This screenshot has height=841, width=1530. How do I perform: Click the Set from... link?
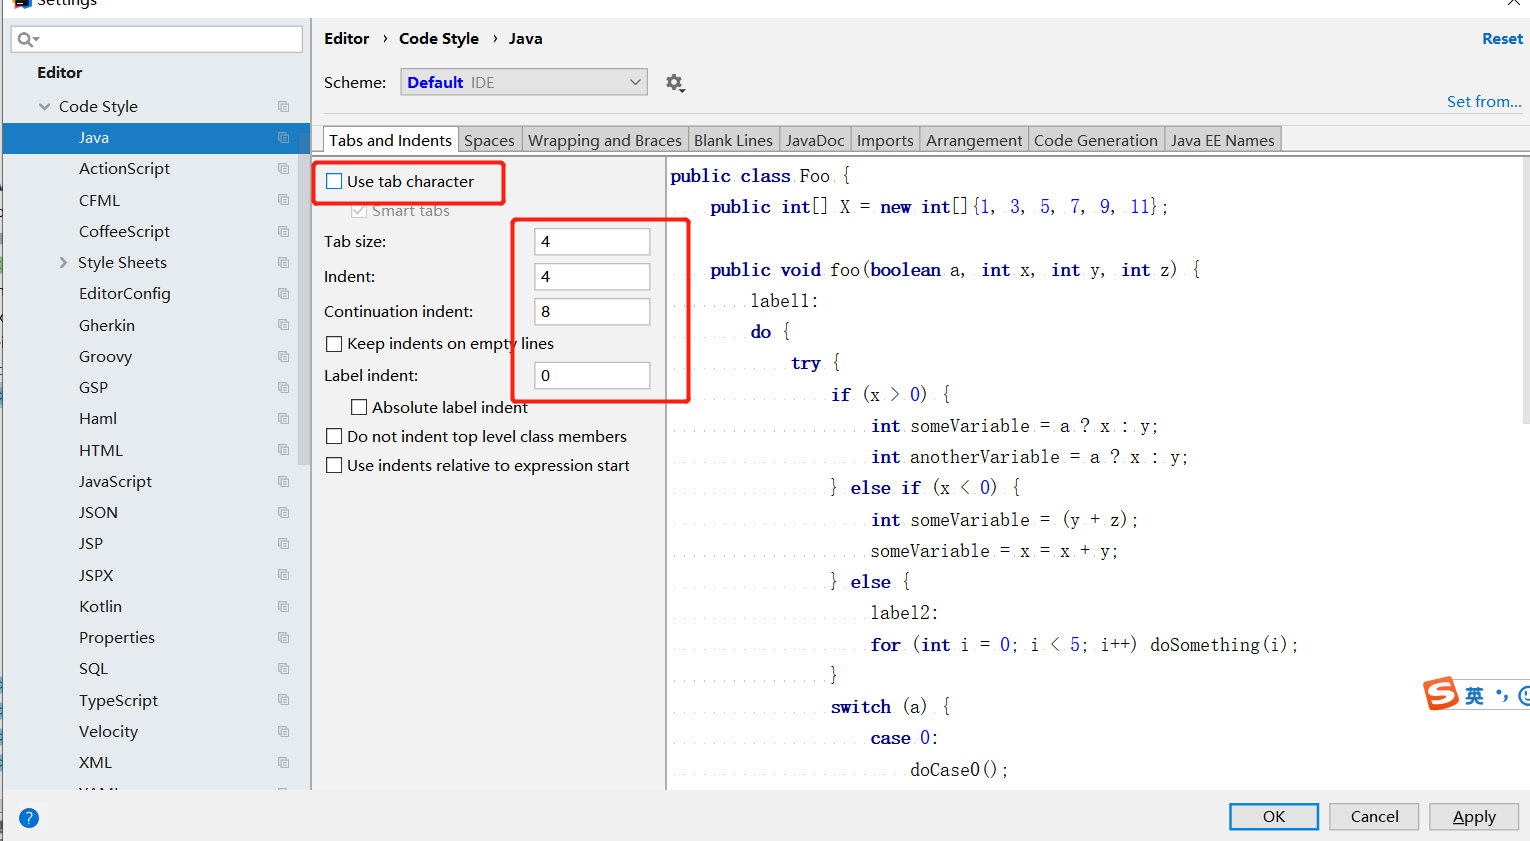point(1483,102)
